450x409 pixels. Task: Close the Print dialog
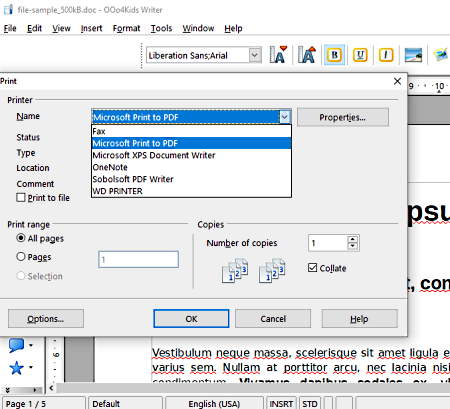[397, 81]
